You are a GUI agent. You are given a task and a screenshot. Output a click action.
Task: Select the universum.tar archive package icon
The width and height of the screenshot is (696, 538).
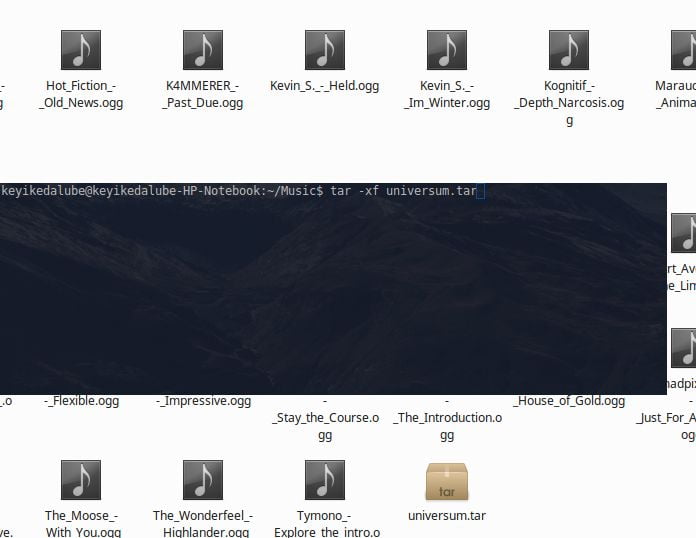pyautogui.click(x=447, y=482)
